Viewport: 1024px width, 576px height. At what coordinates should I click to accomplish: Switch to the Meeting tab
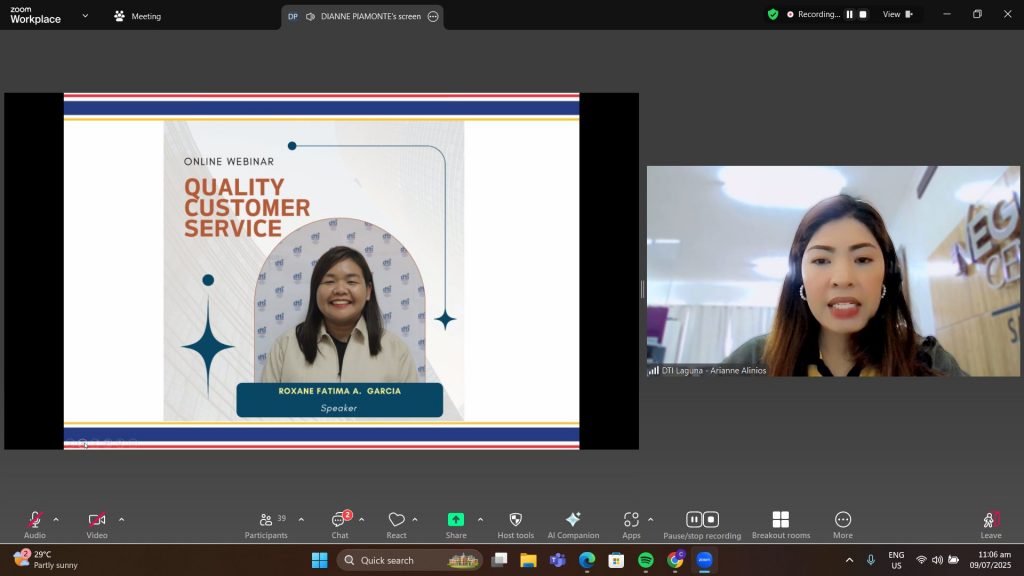click(x=137, y=16)
